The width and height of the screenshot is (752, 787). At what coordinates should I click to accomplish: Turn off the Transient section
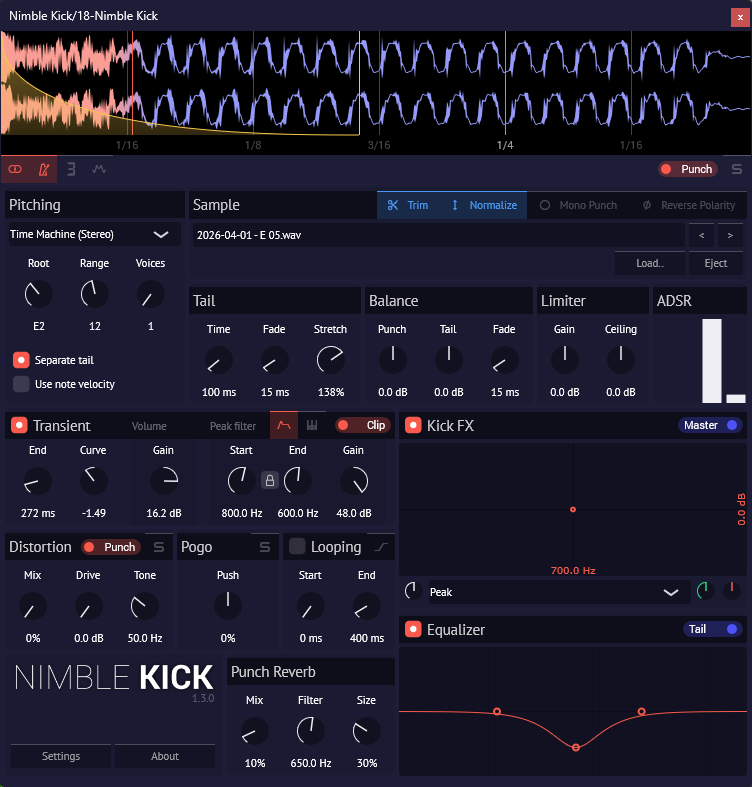[x=19, y=425]
